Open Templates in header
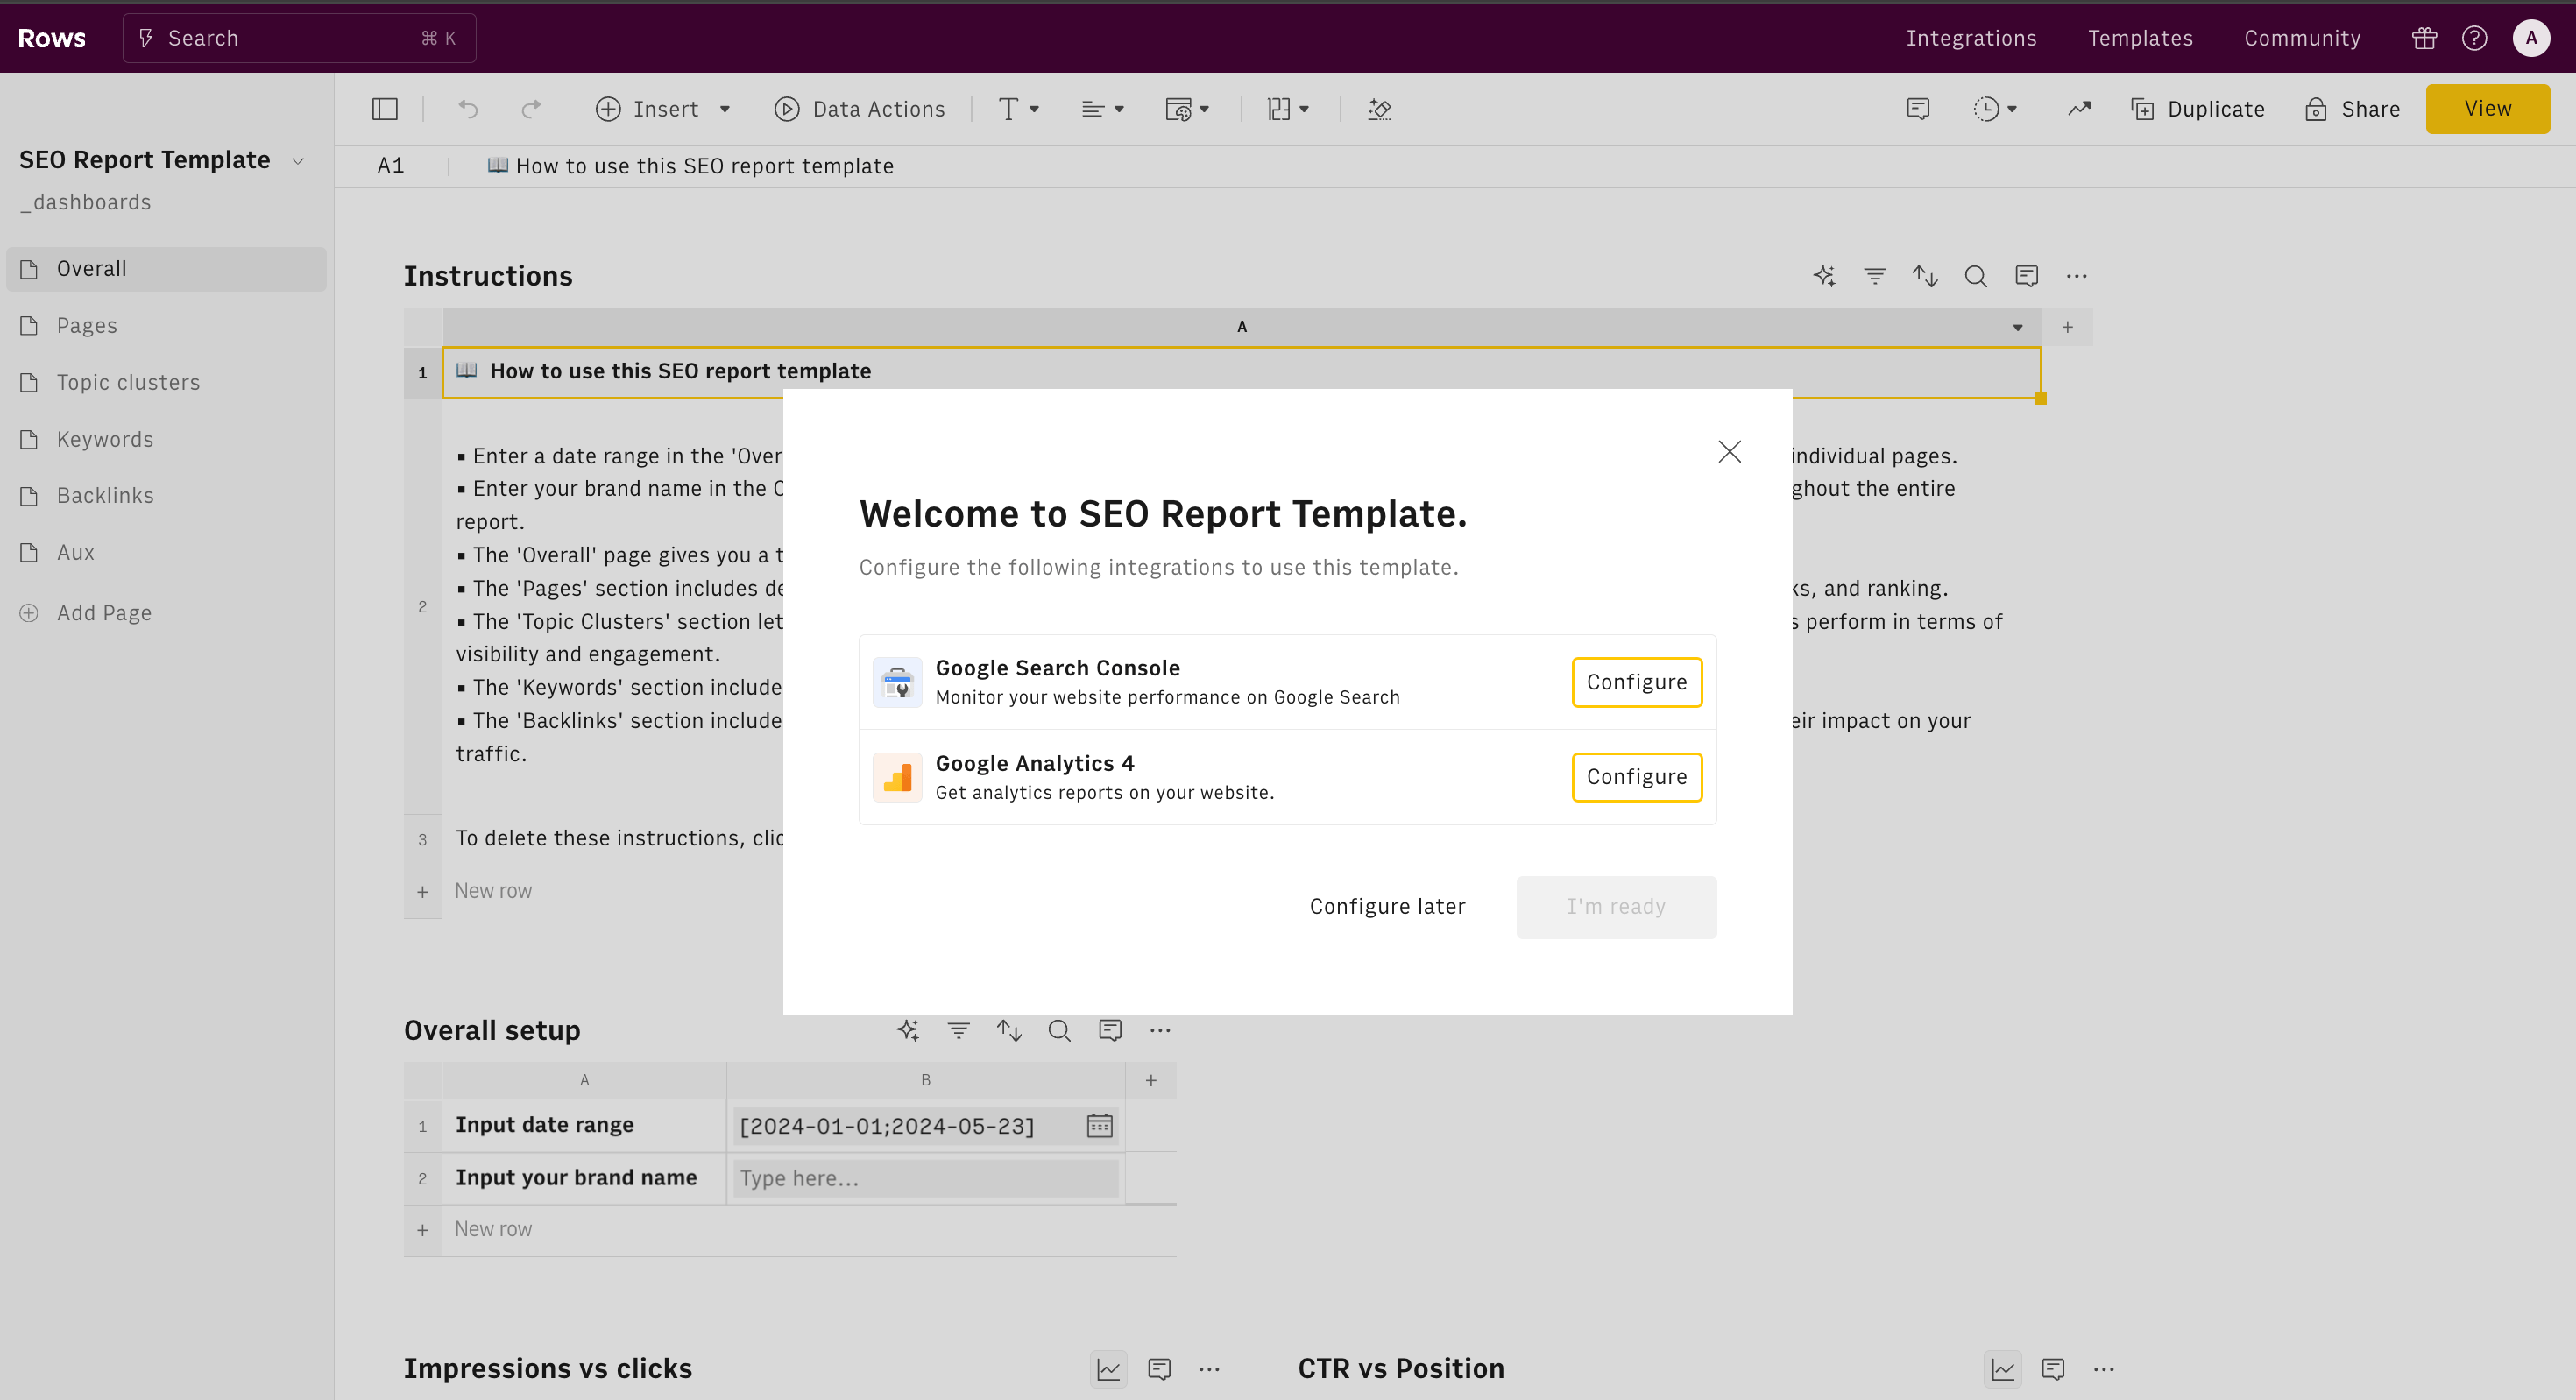Screen dimensions: 2576x1400 2140,38
